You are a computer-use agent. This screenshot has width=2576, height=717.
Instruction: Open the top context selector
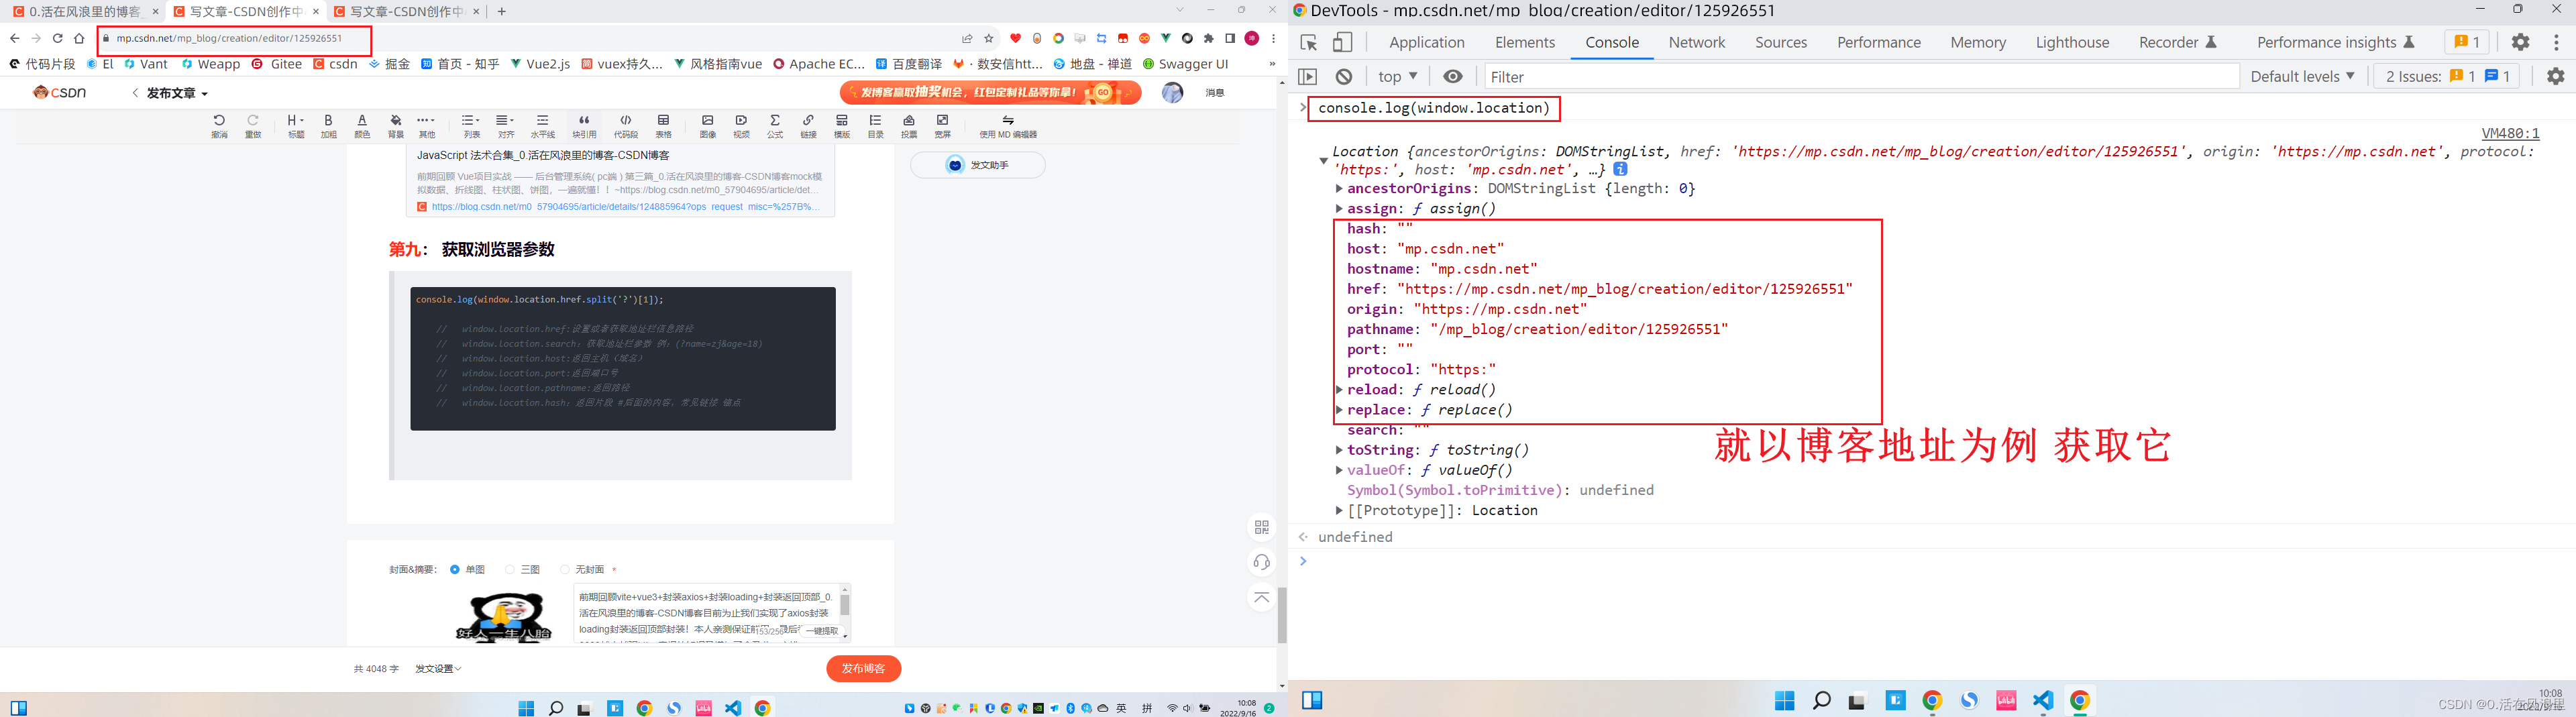point(1397,76)
